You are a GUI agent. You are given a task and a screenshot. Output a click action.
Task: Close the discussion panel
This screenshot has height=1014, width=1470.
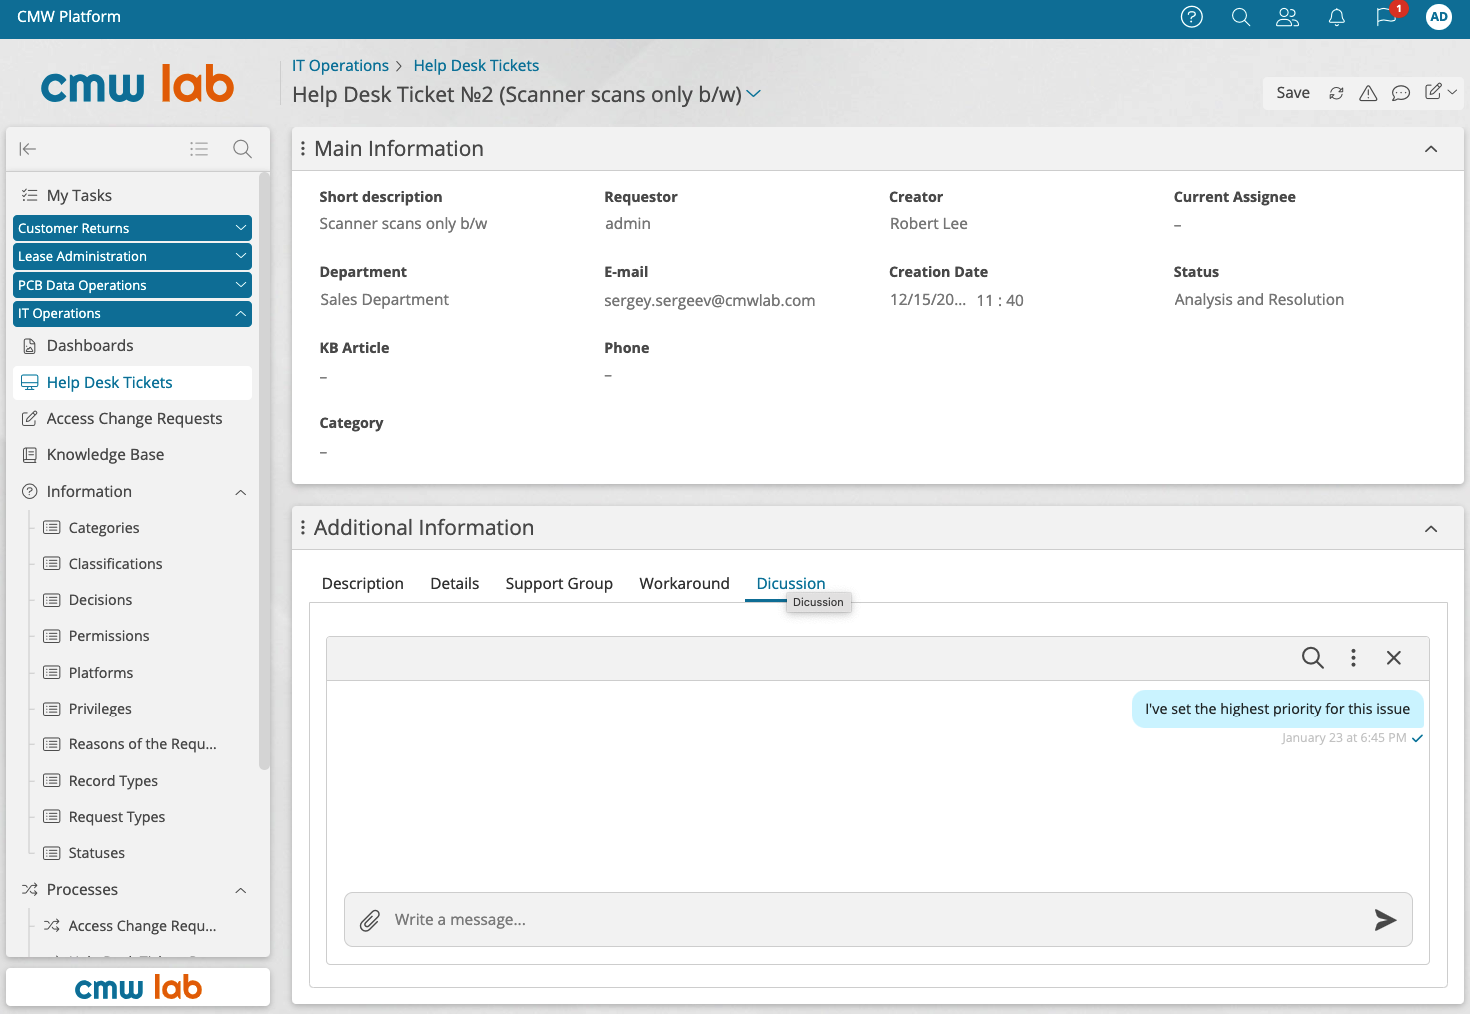[1394, 657]
